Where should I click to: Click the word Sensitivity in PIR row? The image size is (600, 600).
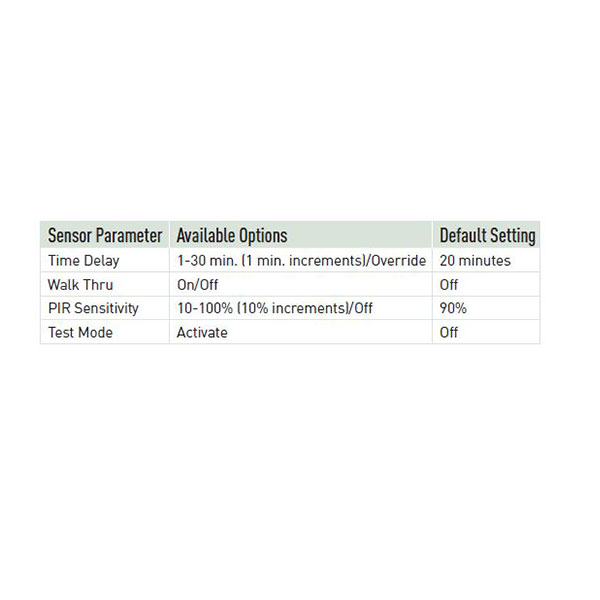click(106, 308)
